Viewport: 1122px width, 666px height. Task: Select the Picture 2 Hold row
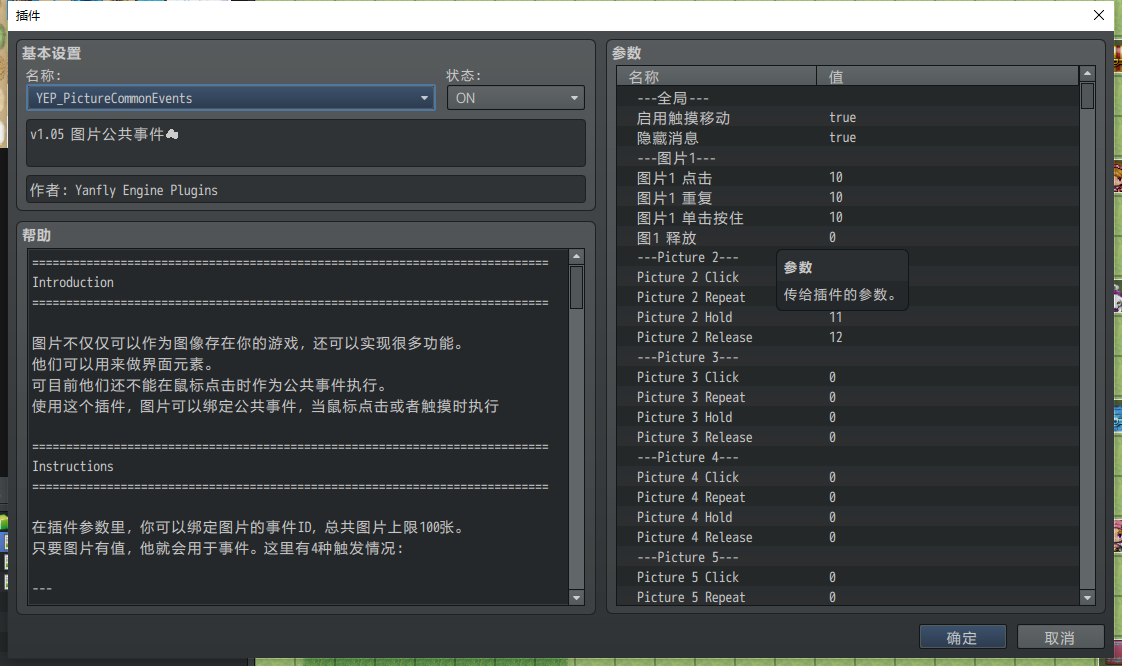tap(848, 318)
